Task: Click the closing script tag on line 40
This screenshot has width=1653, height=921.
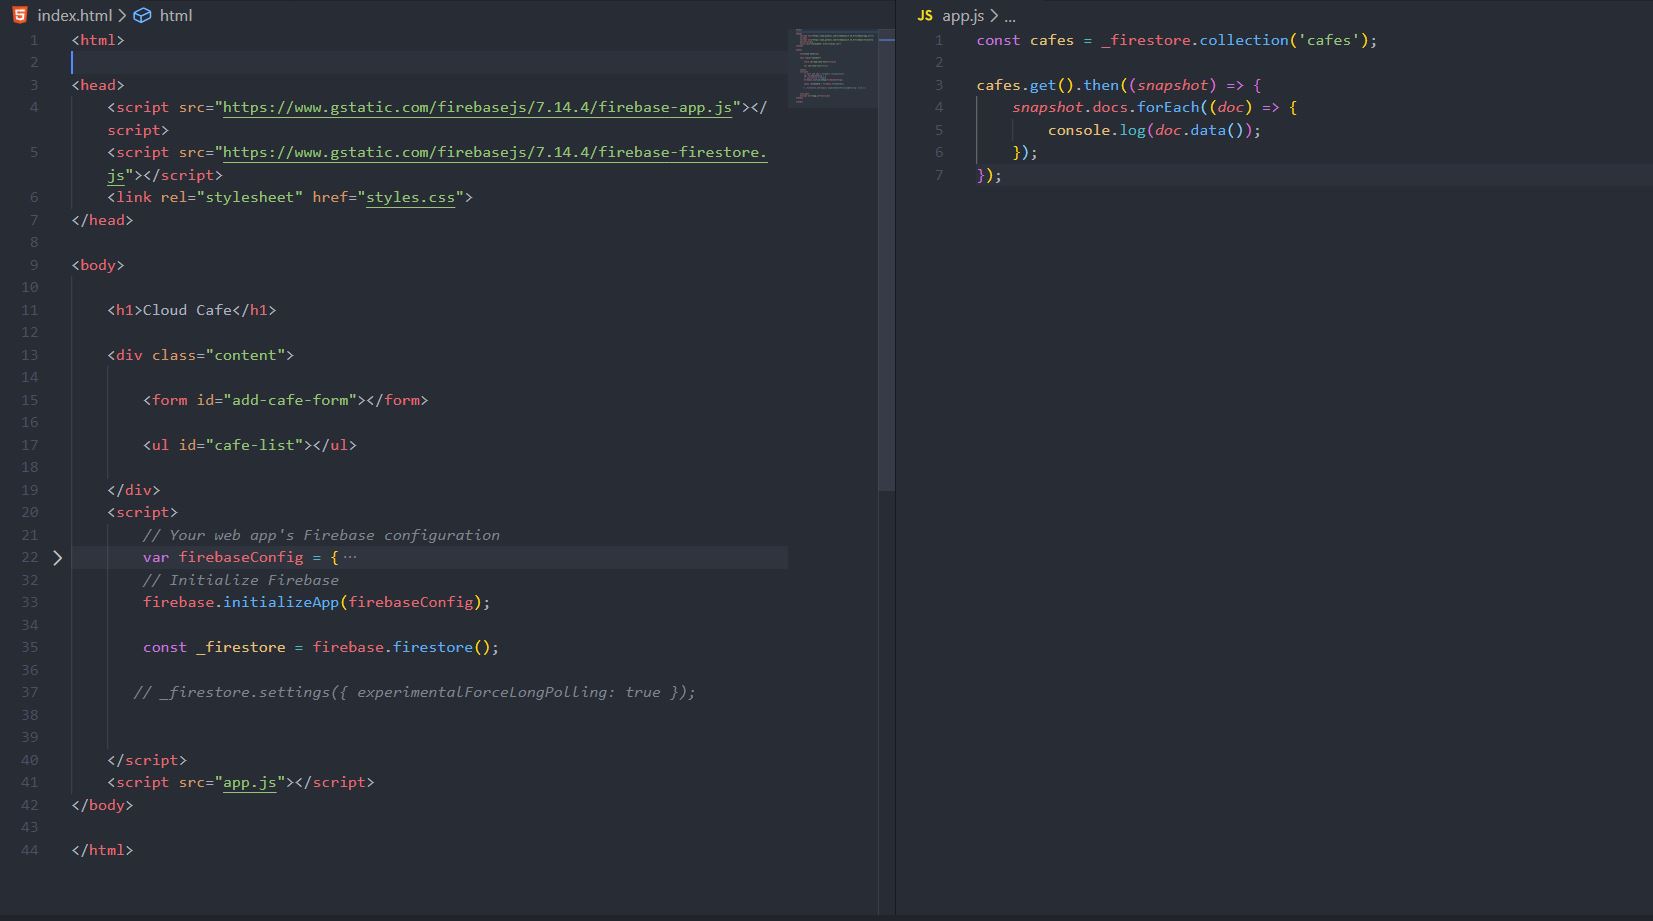Action: [x=147, y=760]
